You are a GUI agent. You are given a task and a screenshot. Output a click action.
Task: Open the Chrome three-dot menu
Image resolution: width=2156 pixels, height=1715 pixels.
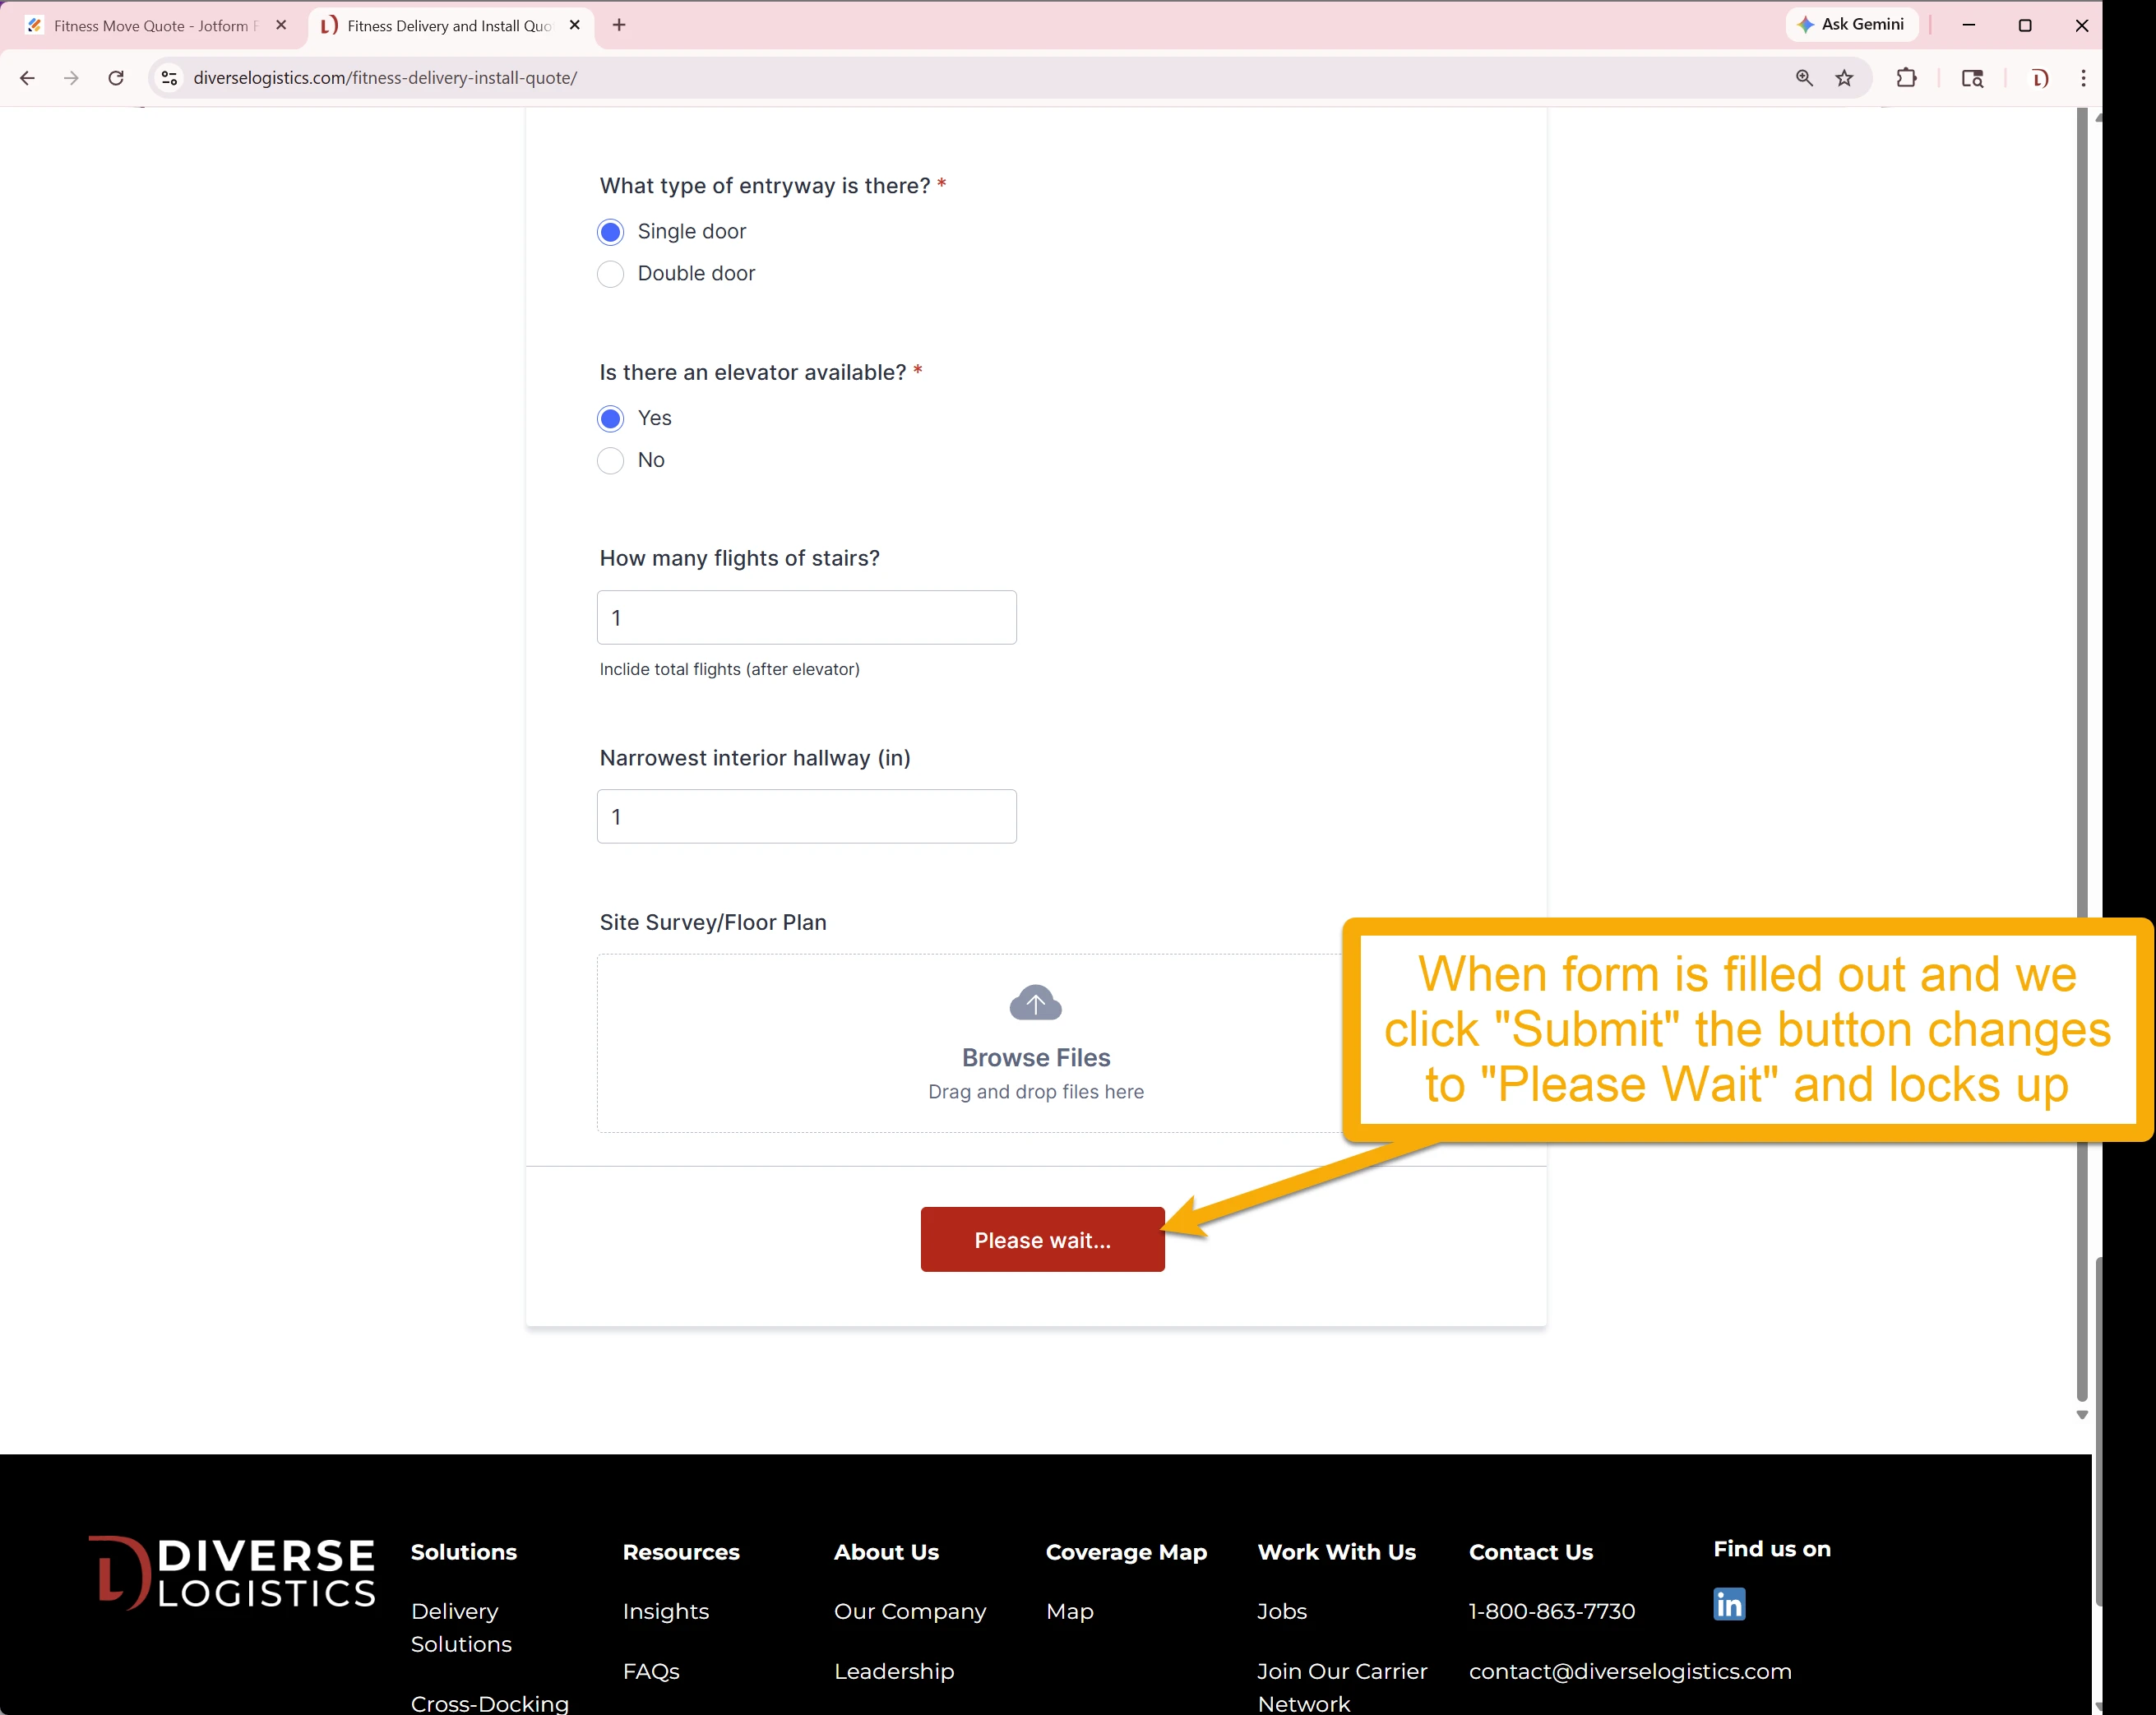(2083, 77)
